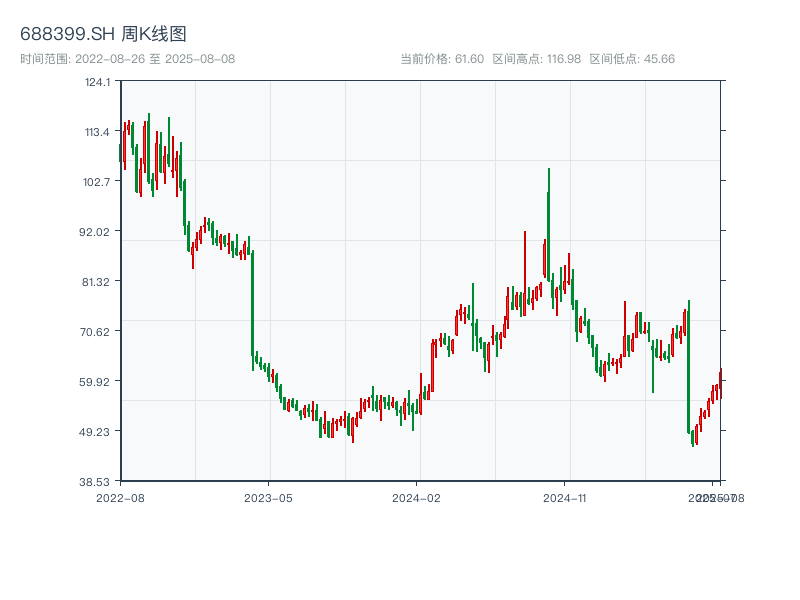
Task: Click the y-axis label 124.1
Action: [97, 82]
